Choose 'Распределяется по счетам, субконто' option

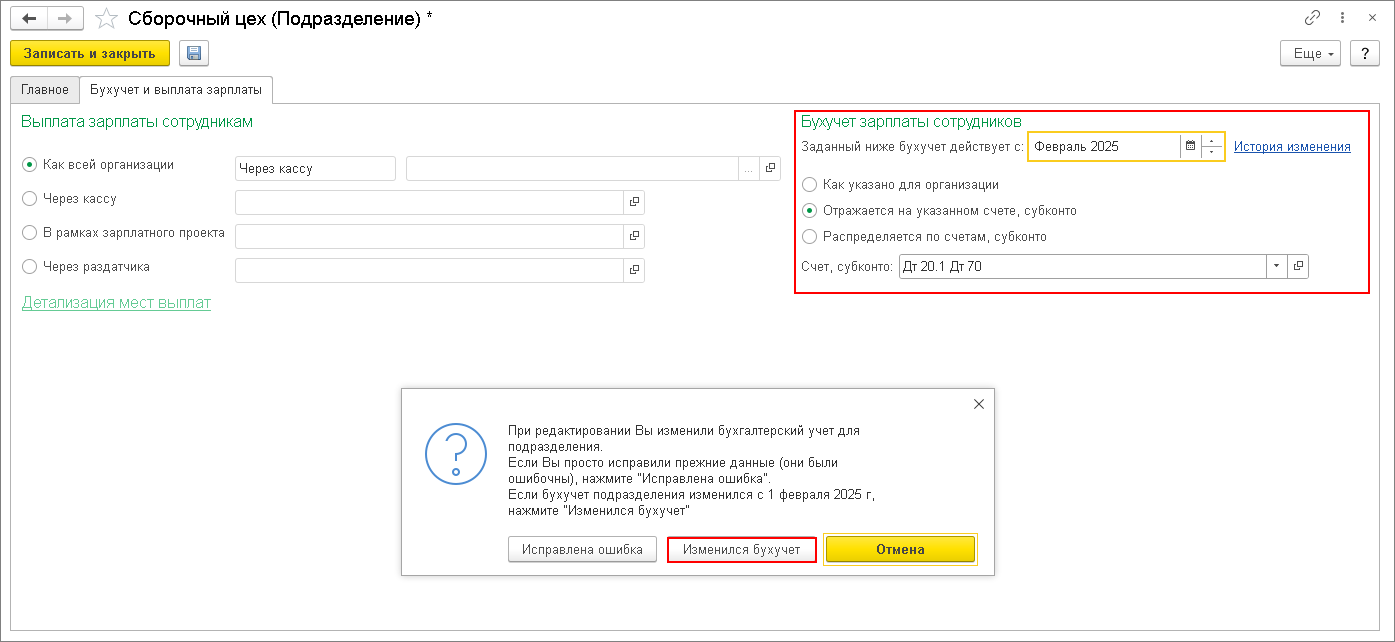[x=810, y=237]
